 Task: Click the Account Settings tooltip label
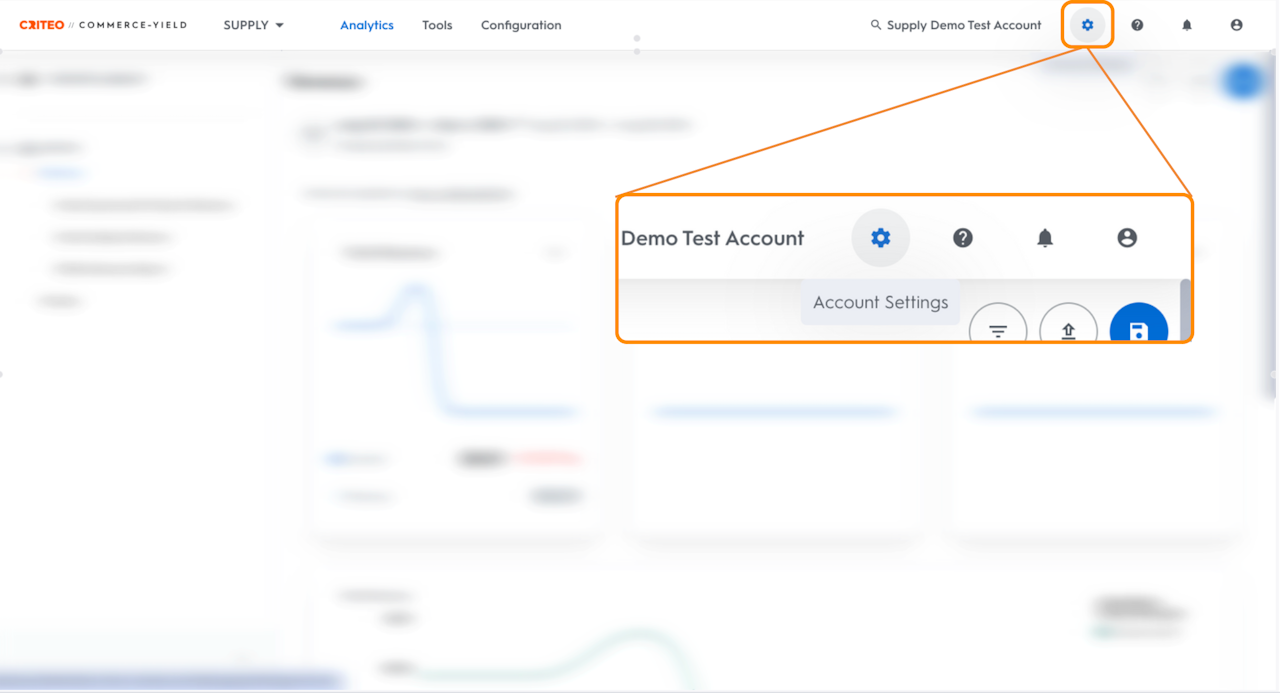click(x=880, y=302)
